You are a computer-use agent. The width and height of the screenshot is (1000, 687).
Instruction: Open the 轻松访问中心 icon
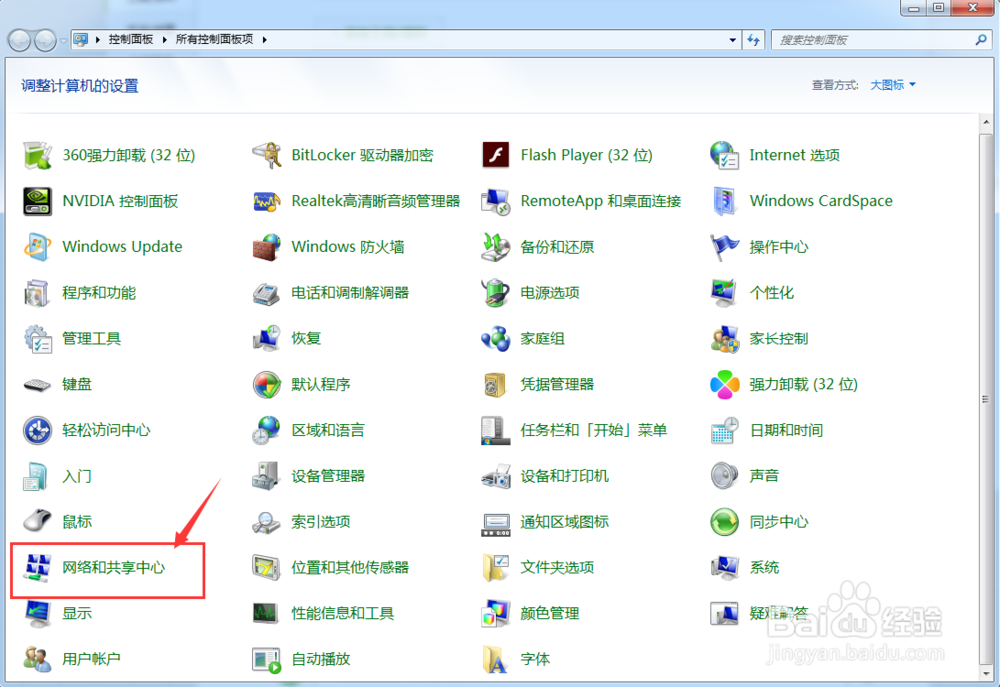[37, 431]
